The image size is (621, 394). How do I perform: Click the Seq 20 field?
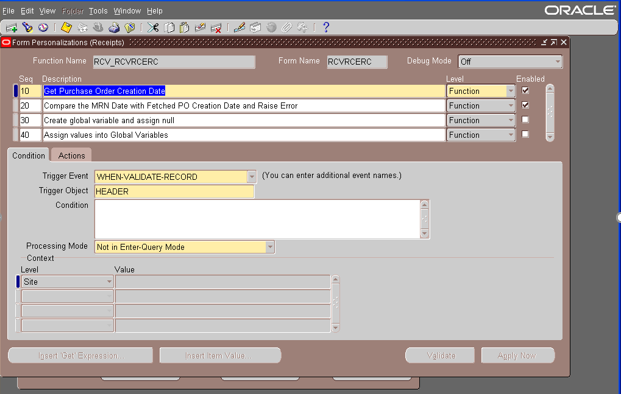30,106
